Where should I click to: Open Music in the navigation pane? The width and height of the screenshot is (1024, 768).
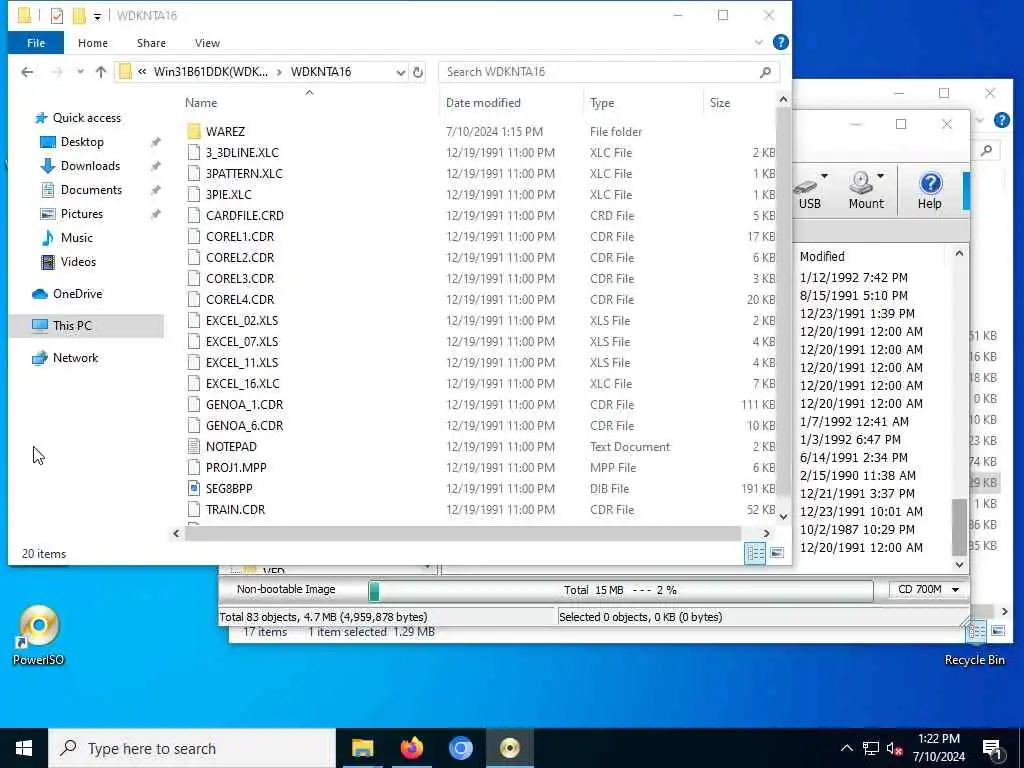[x=76, y=238]
